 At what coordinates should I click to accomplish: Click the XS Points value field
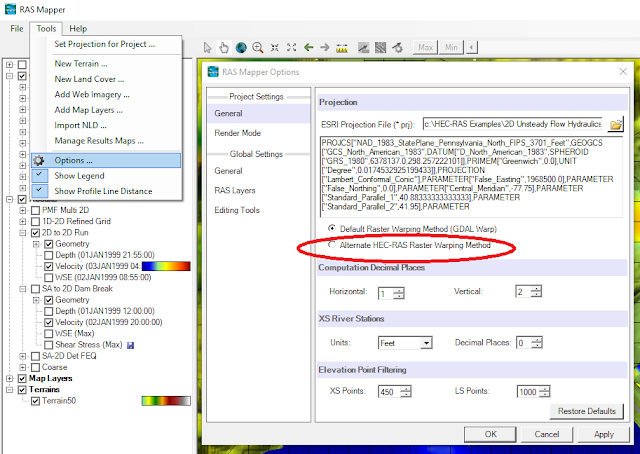click(x=389, y=392)
